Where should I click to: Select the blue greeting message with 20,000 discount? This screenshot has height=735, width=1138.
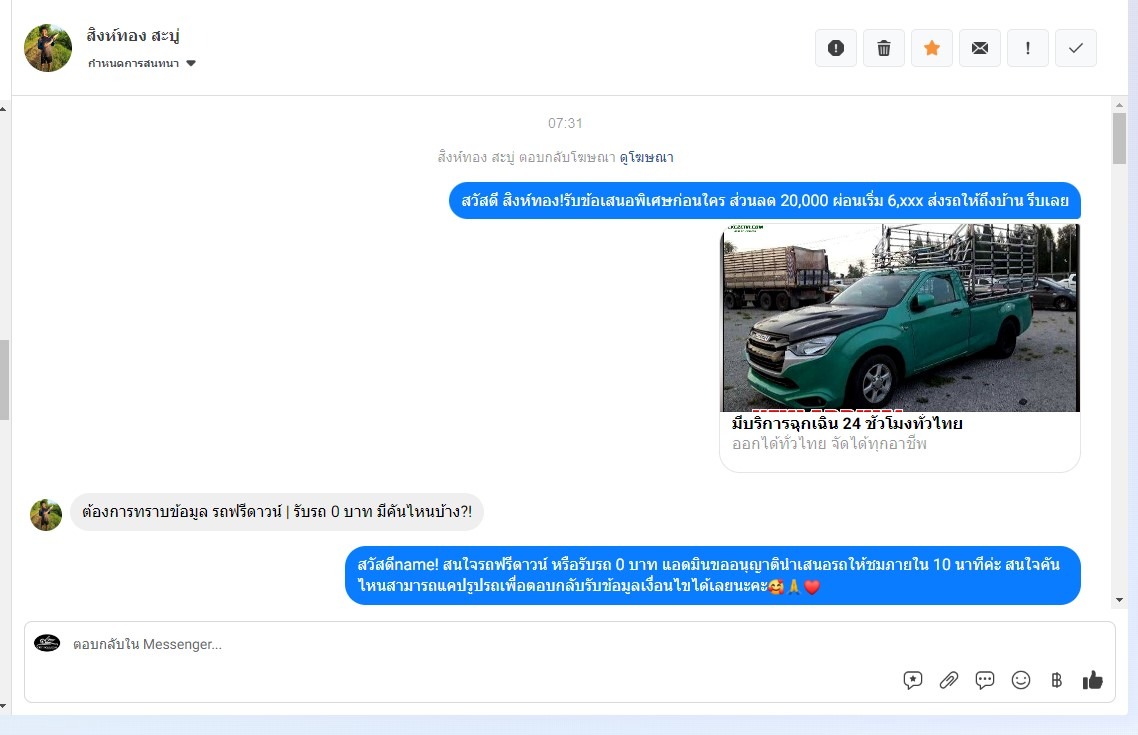[x=765, y=200]
